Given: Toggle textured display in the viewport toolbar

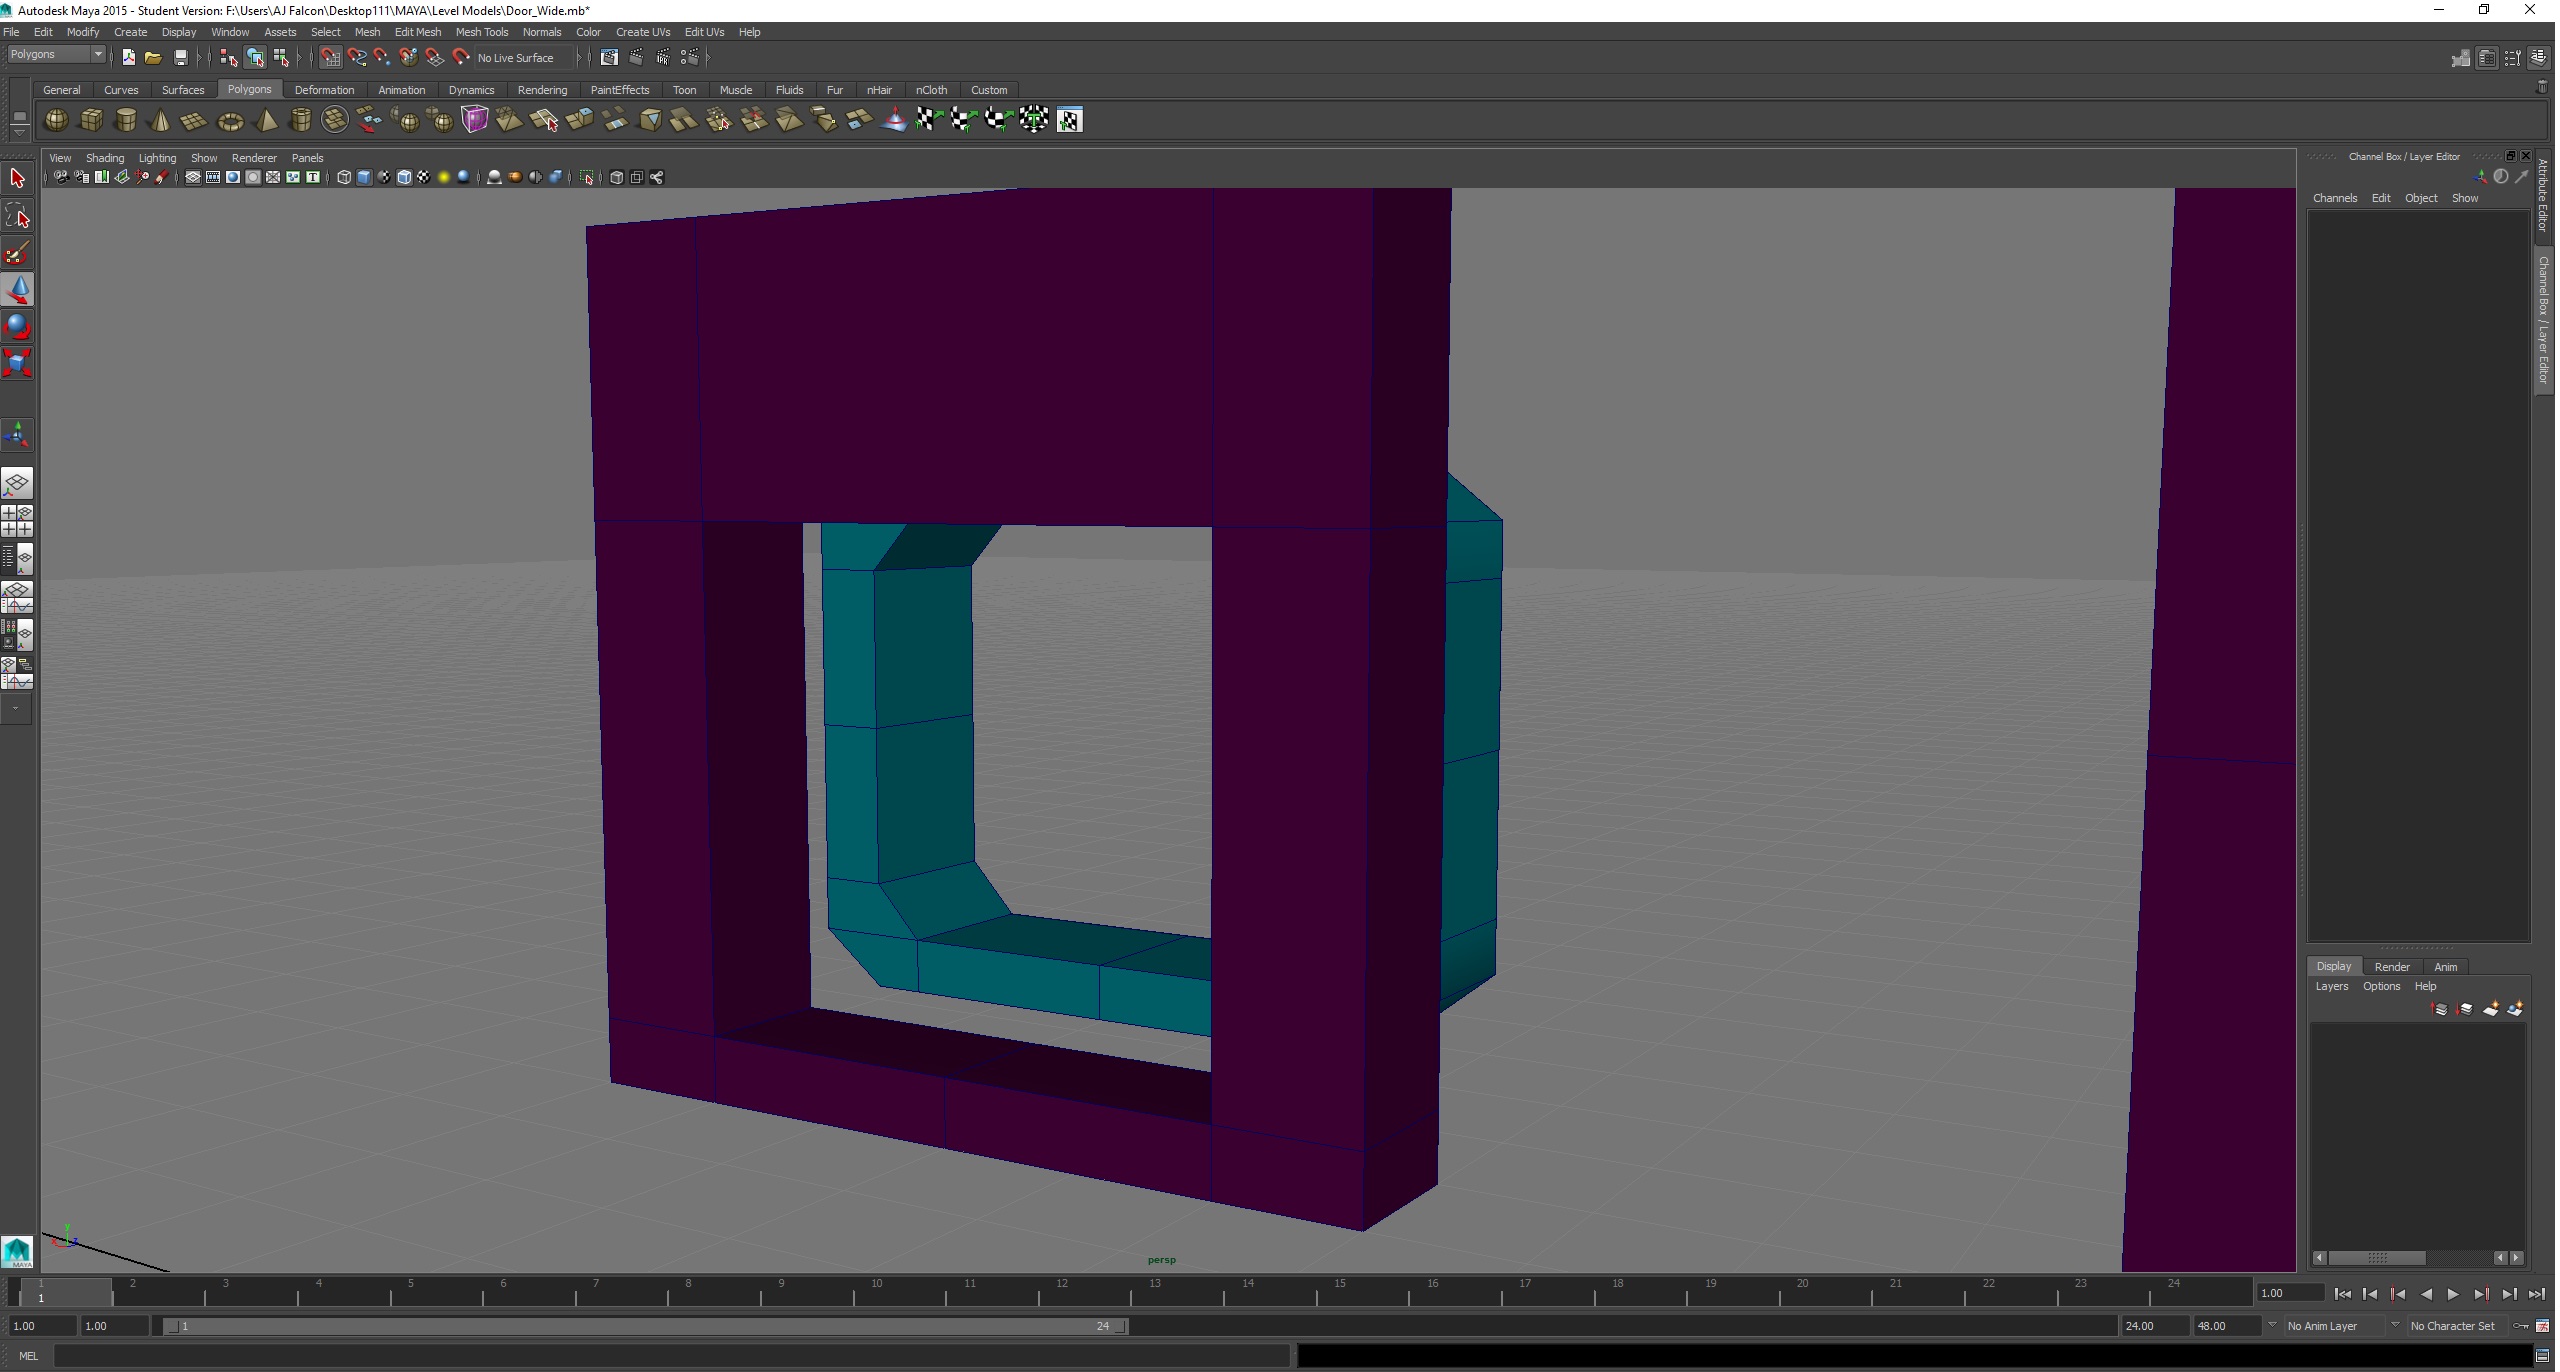Looking at the screenshot, I should click(x=424, y=177).
